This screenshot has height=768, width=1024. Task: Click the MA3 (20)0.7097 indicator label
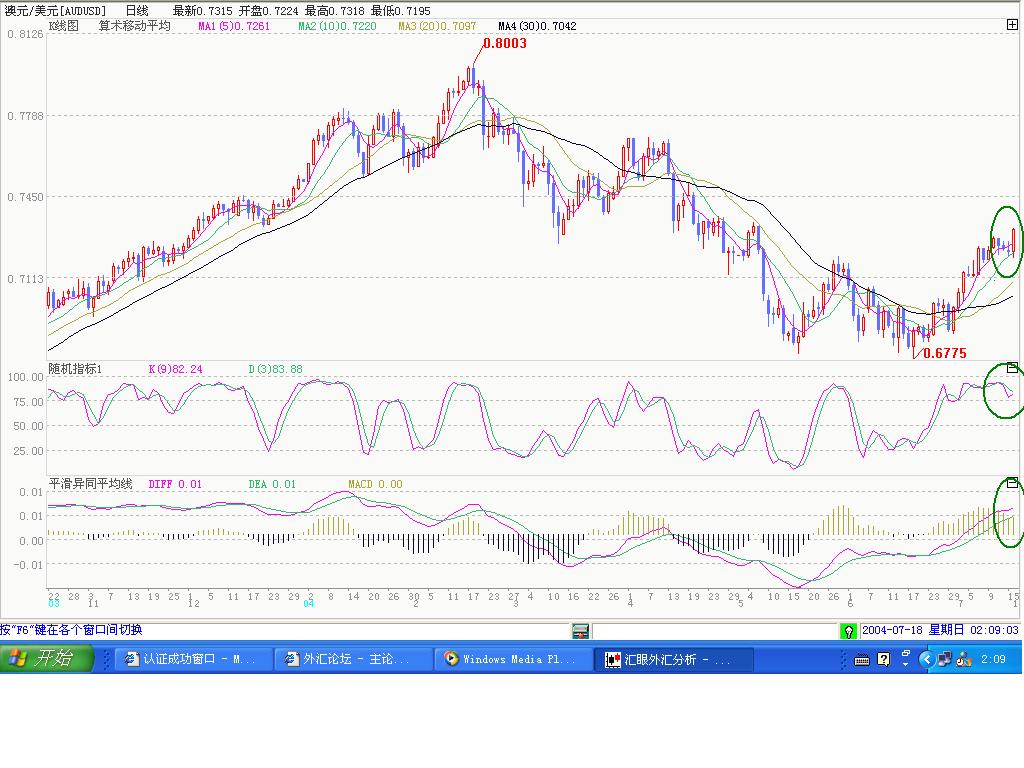(x=437, y=26)
